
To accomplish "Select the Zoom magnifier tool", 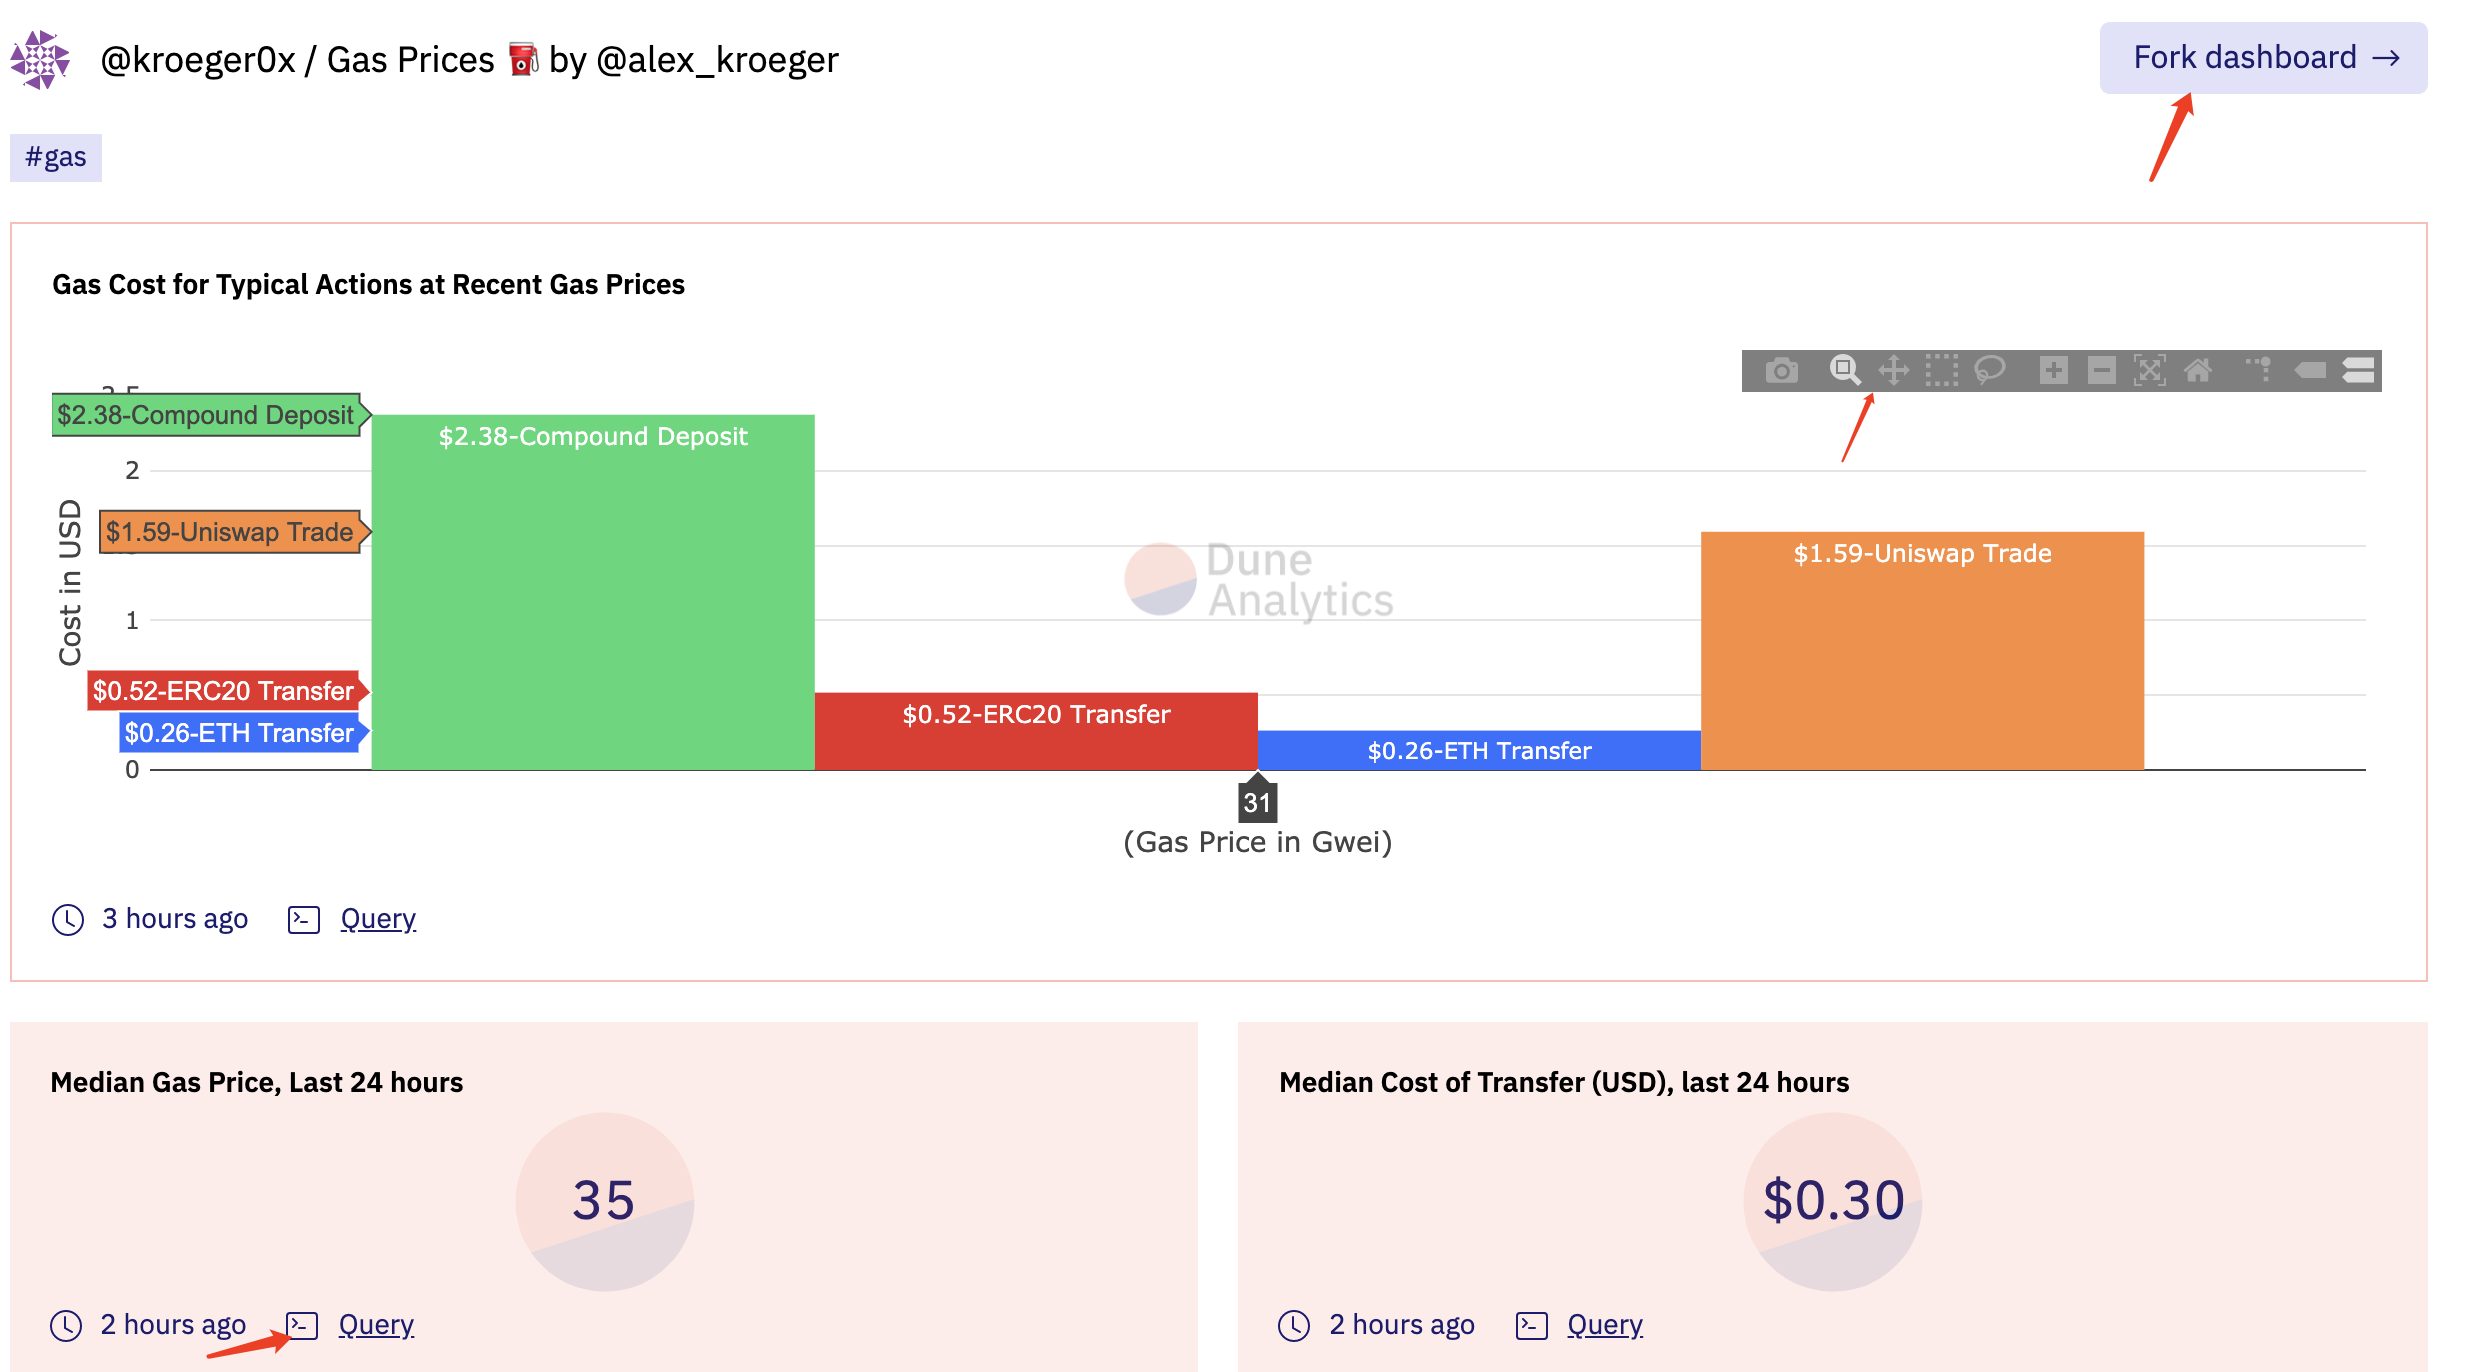I will pyautogui.click(x=1844, y=371).
